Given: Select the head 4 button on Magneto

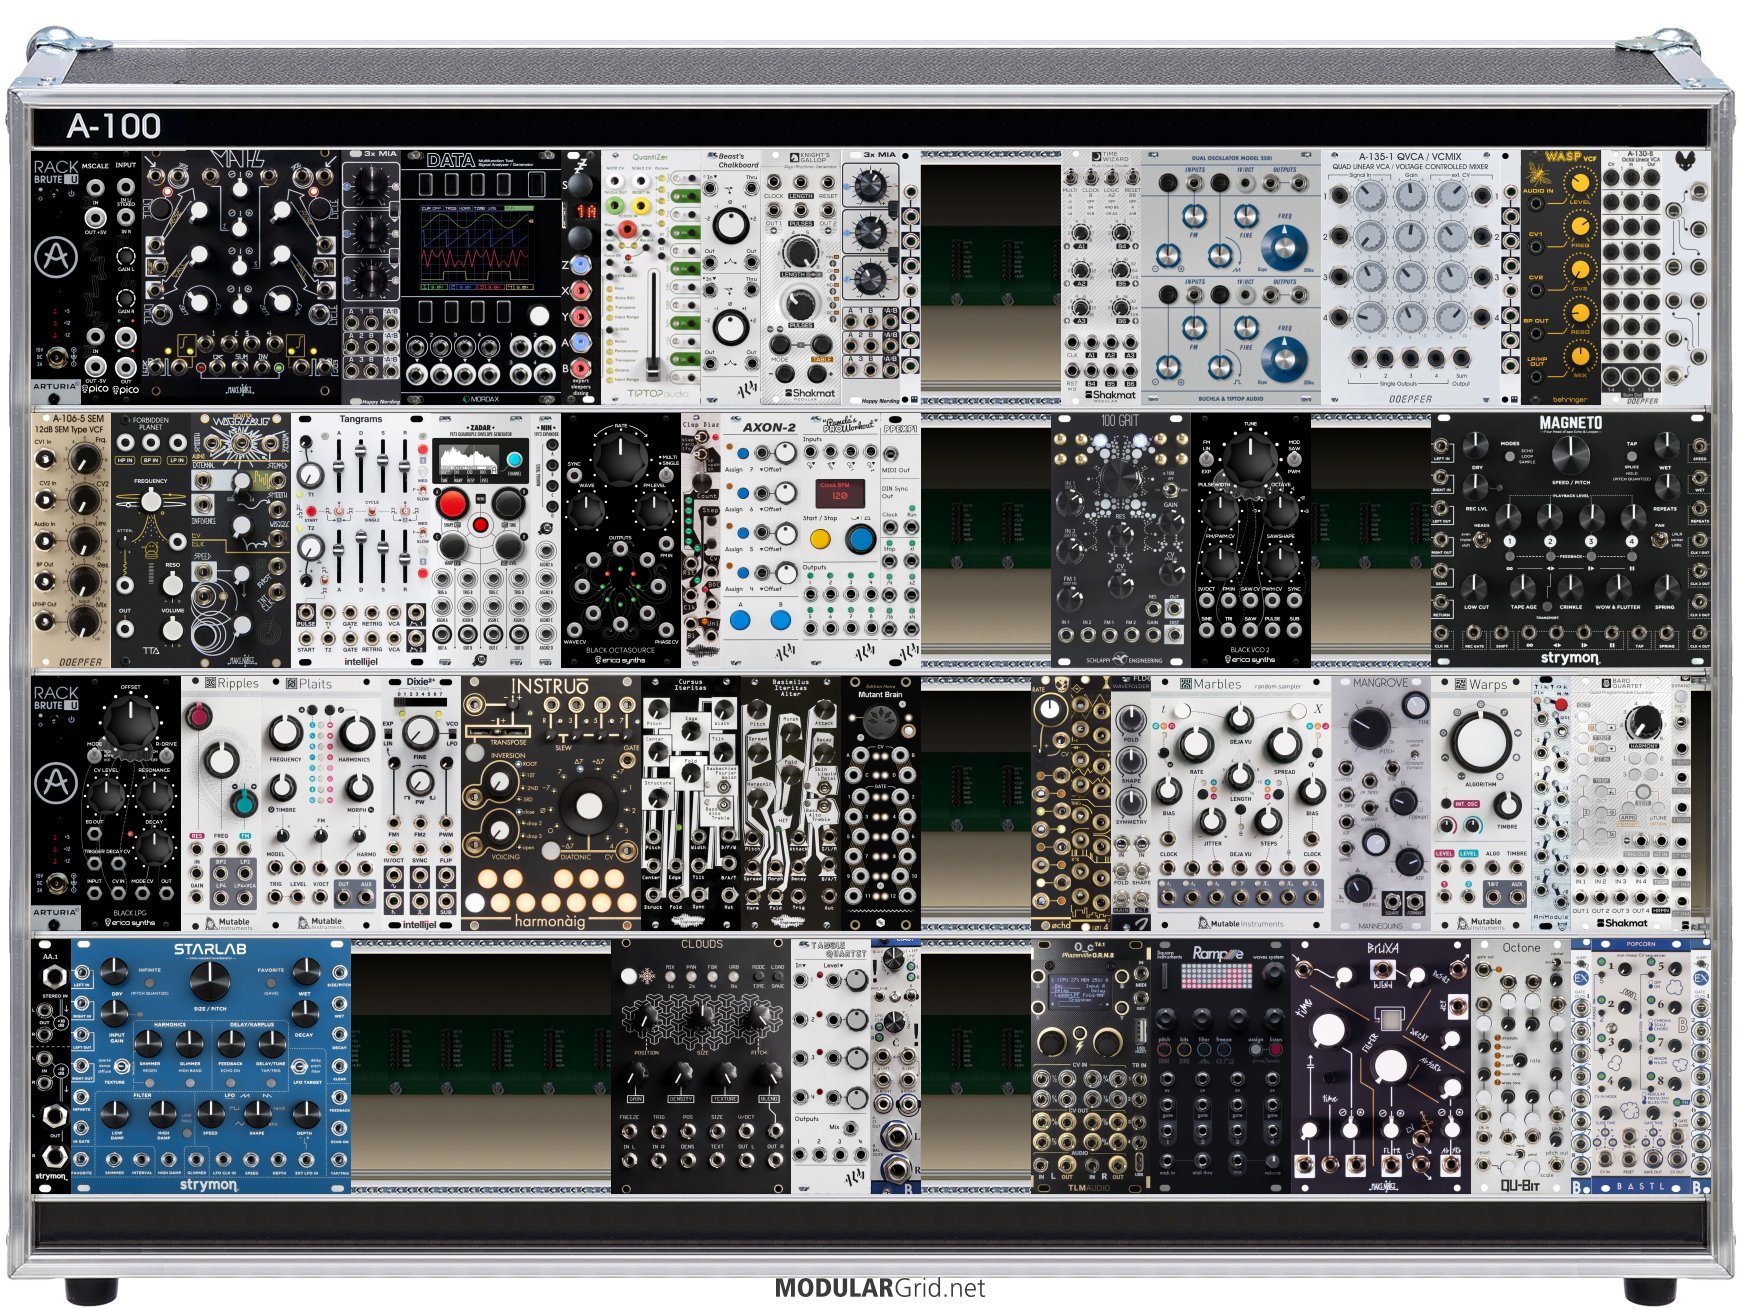Looking at the screenshot, I should [1631, 541].
